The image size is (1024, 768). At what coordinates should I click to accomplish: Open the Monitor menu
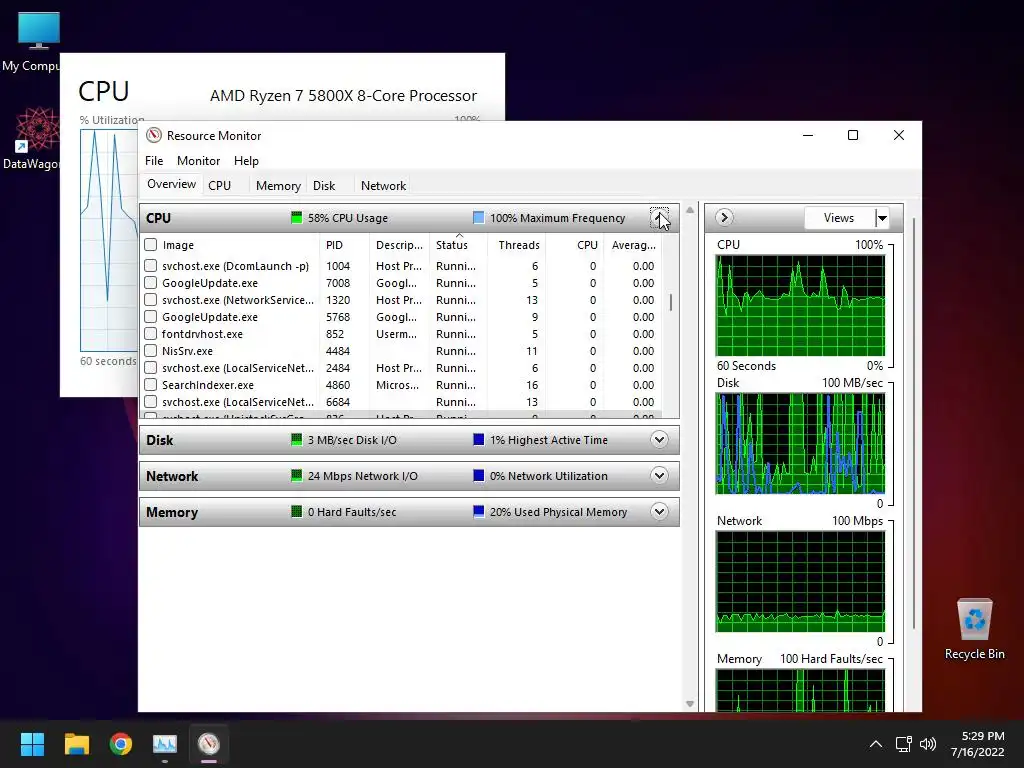pos(199,161)
